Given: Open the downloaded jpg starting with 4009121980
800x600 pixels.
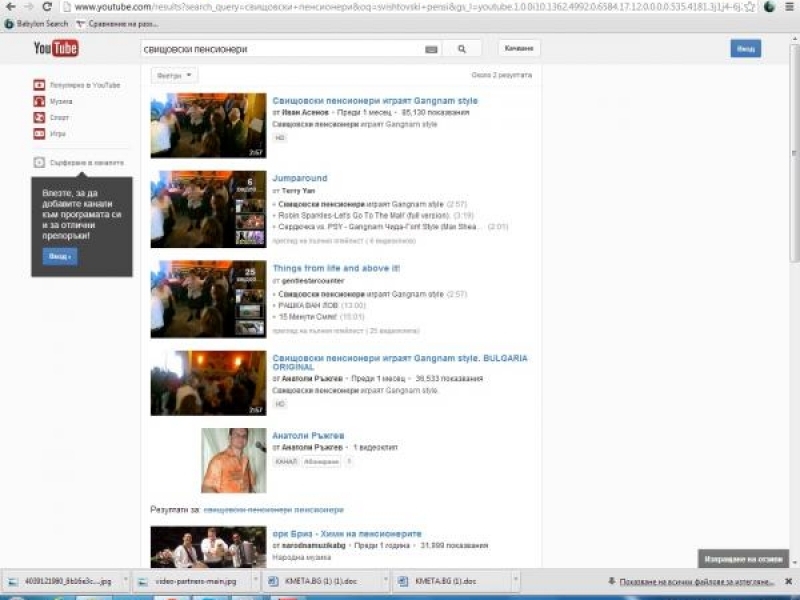Looking at the screenshot, I should [61, 581].
